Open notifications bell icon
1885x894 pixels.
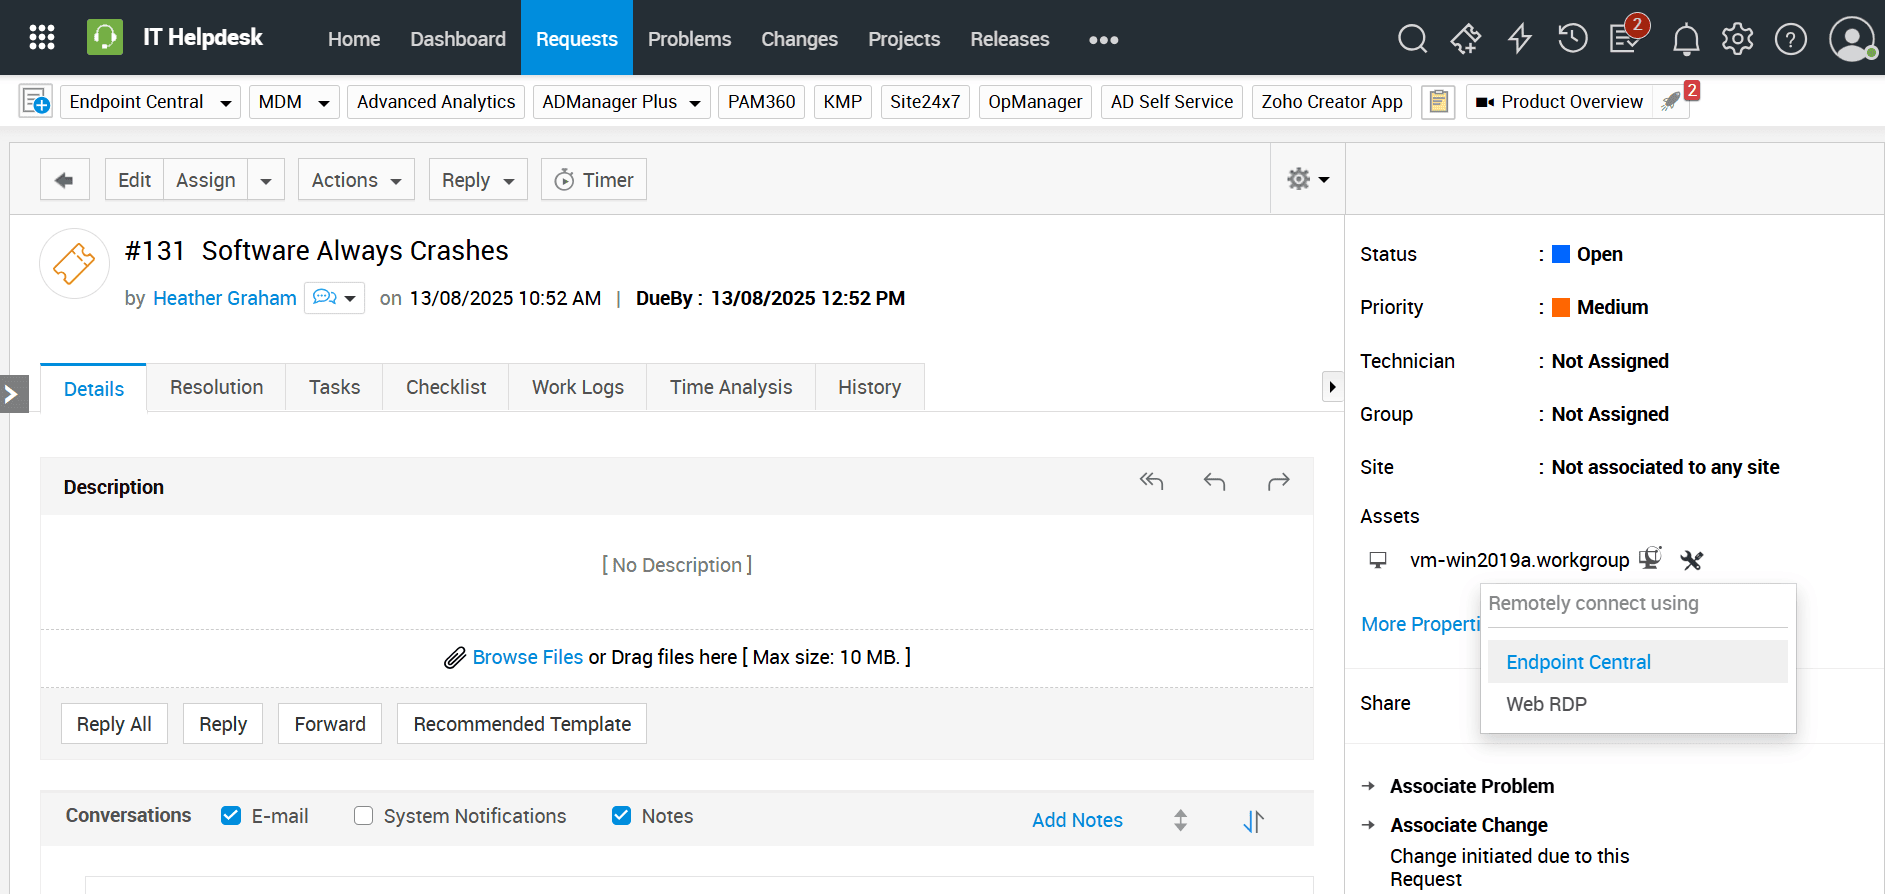pos(1686,40)
